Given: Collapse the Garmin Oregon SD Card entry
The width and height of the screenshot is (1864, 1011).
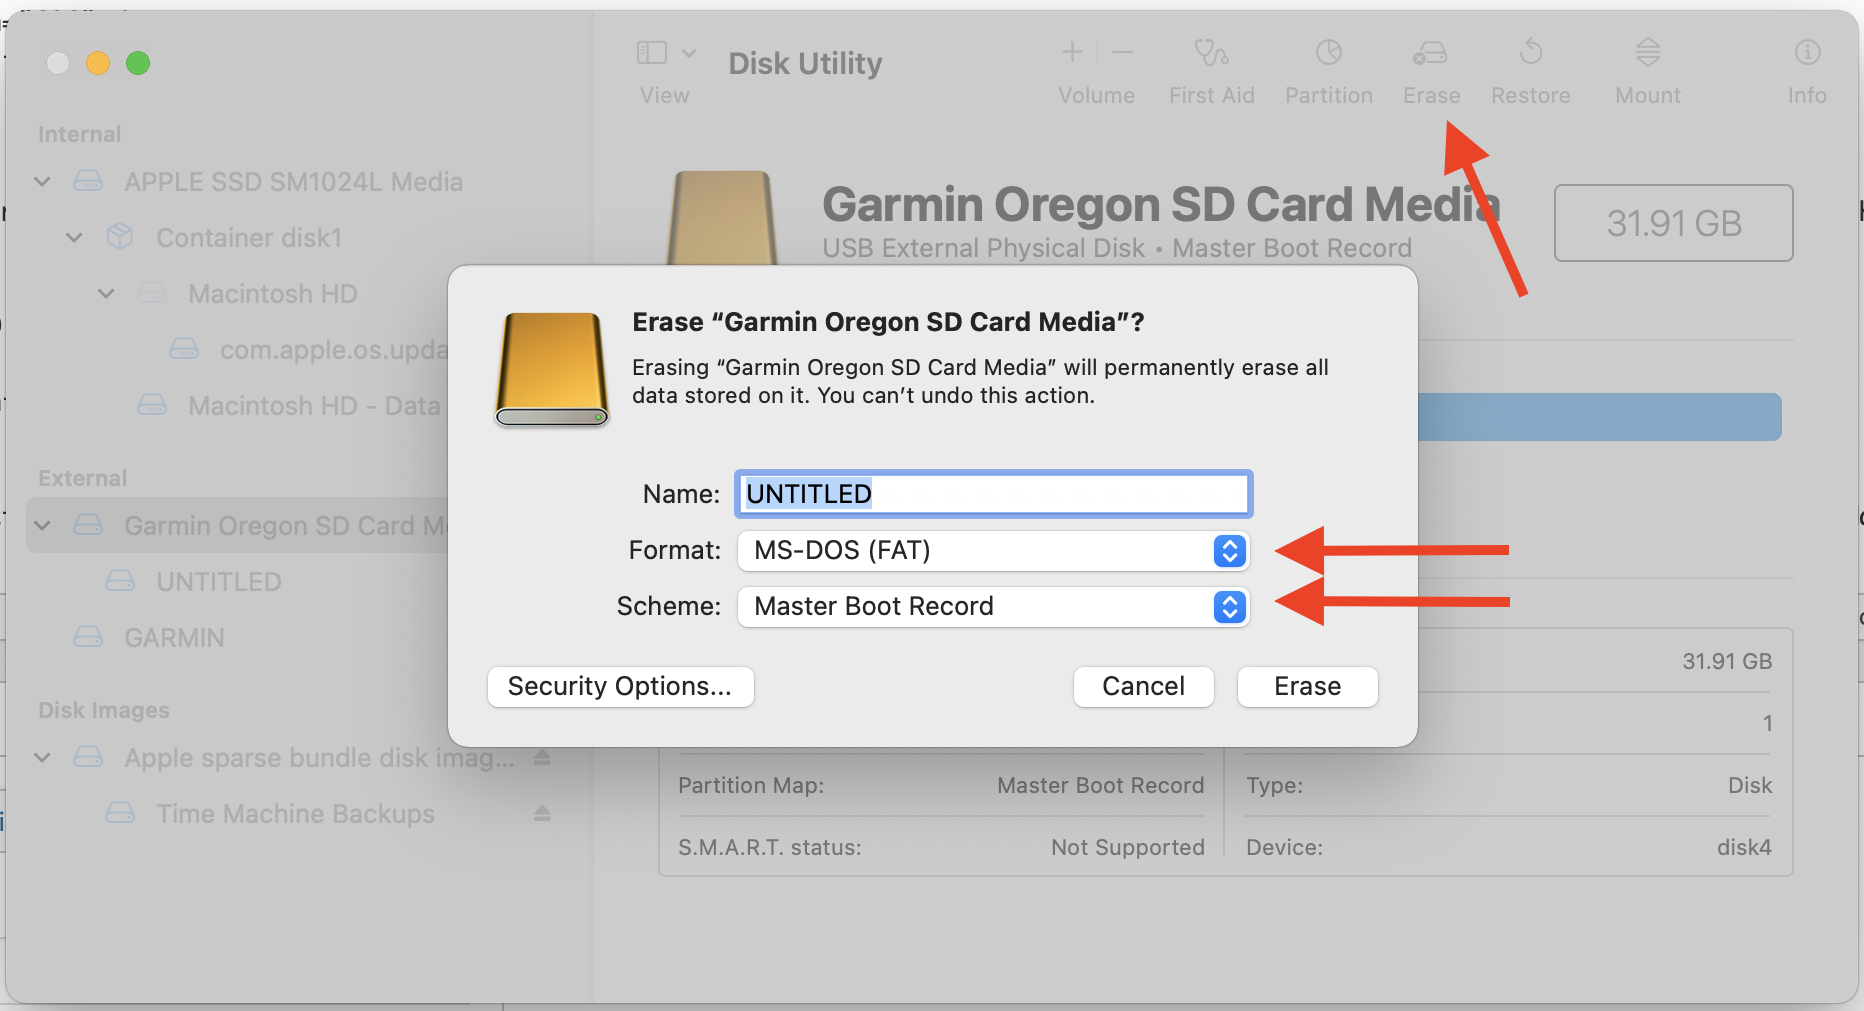Looking at the screenshot, I should pos(42,526).
